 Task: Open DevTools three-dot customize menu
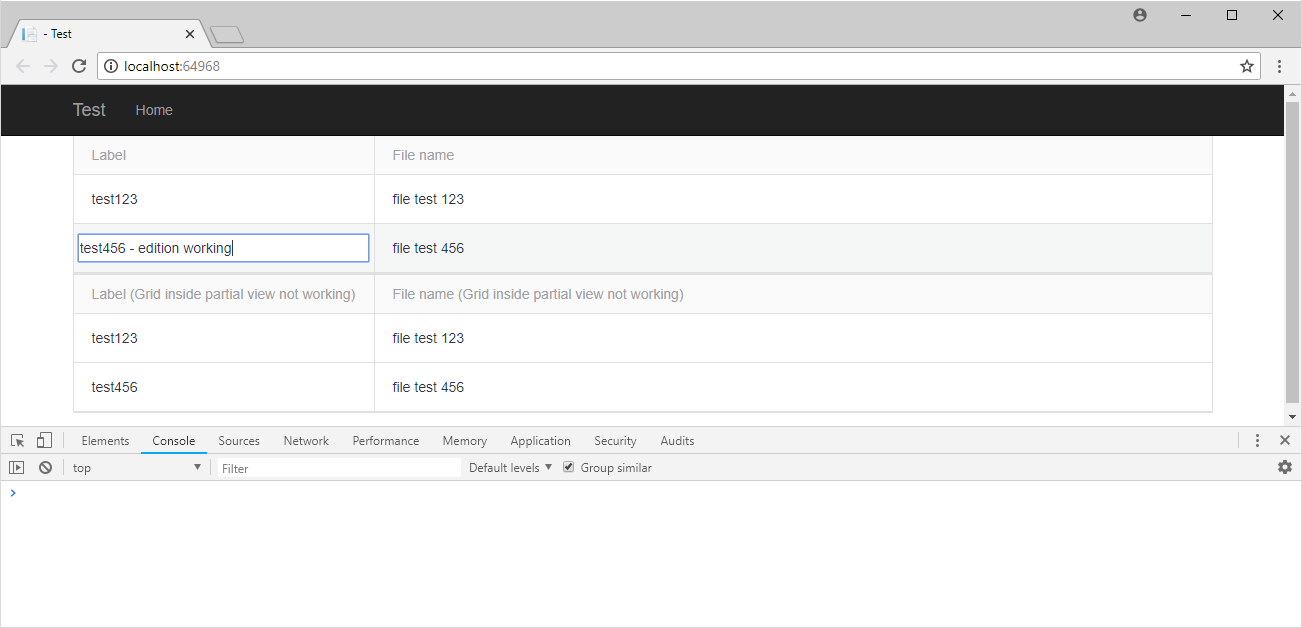tap(1257, 441)
